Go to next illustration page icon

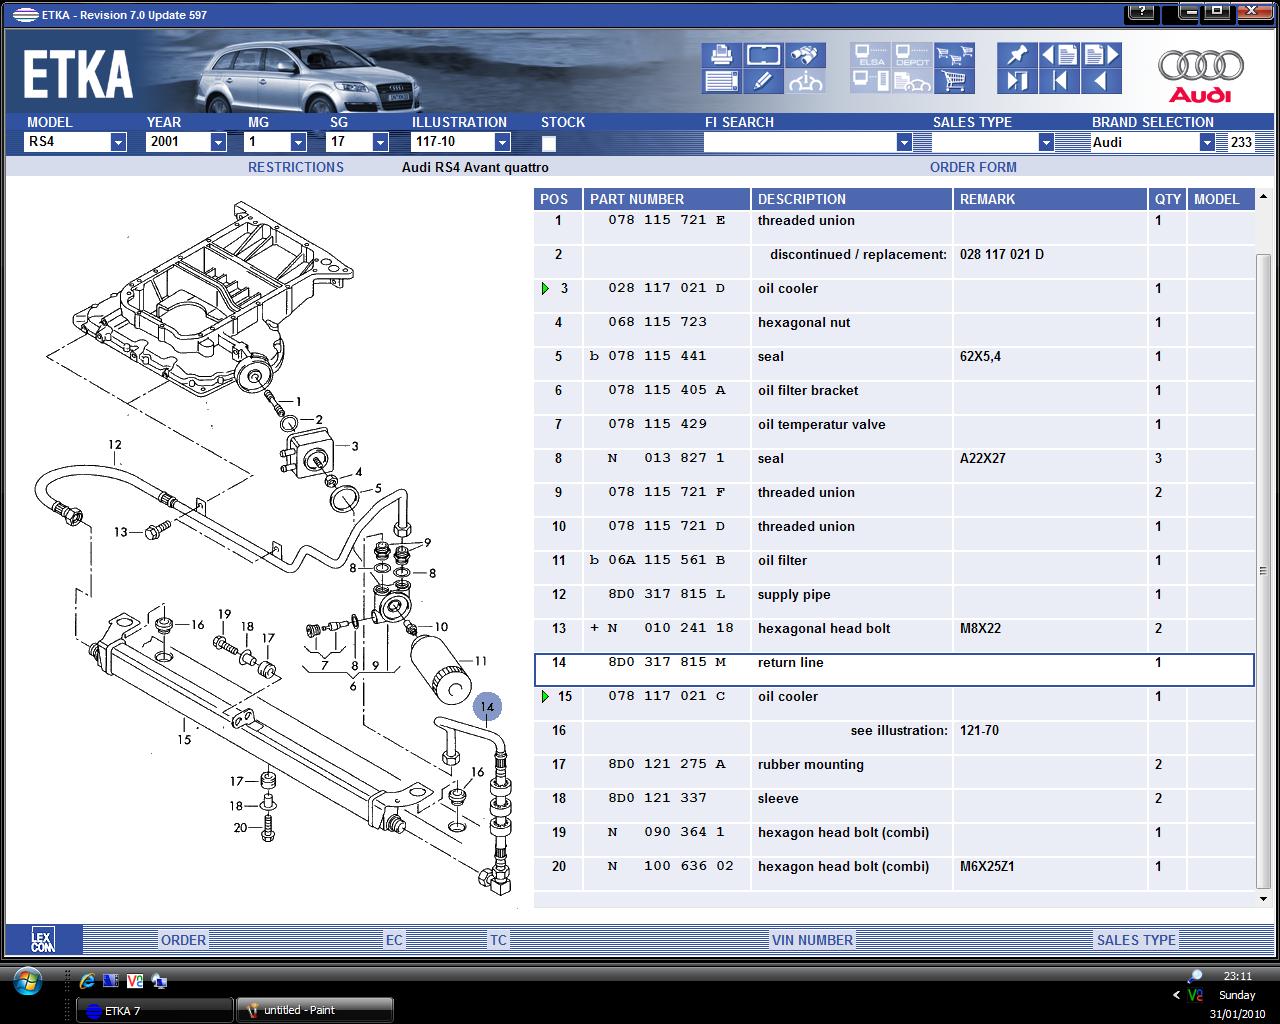click(1101, 55)
